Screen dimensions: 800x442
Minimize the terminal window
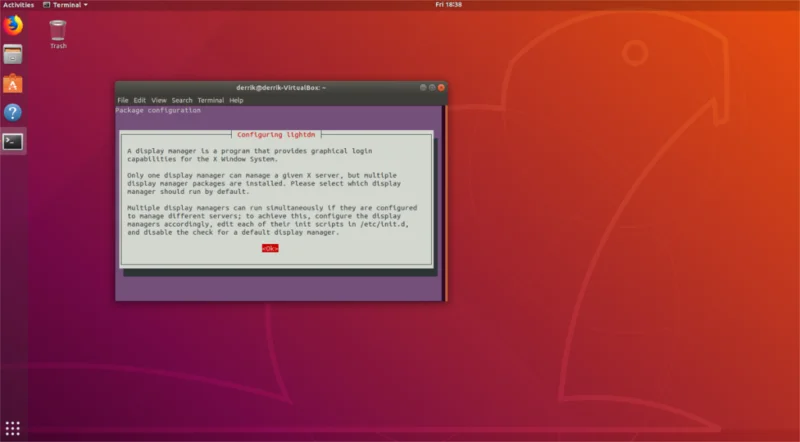(x=423, y=87)
